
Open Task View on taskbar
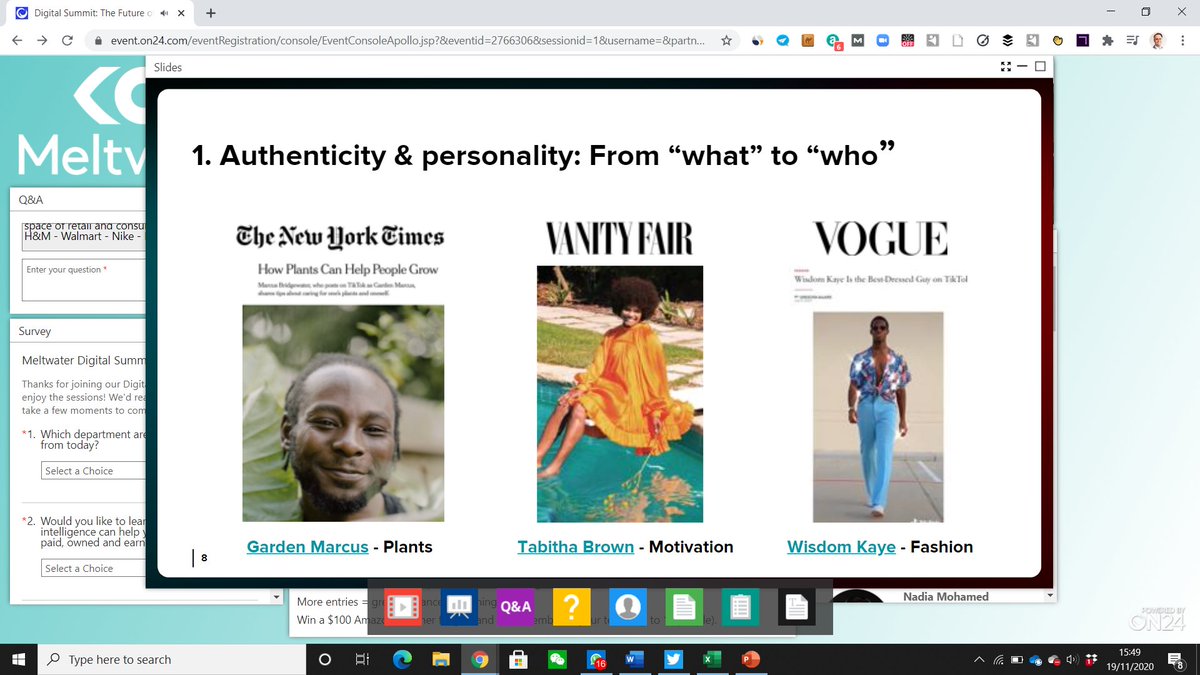coord(361,659)
